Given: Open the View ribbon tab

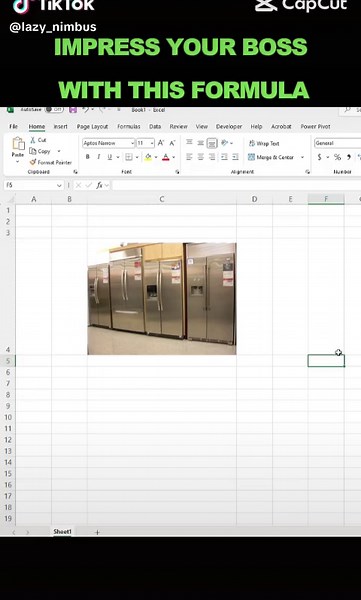Looking at the screenshot, I should tap(202, 127).
